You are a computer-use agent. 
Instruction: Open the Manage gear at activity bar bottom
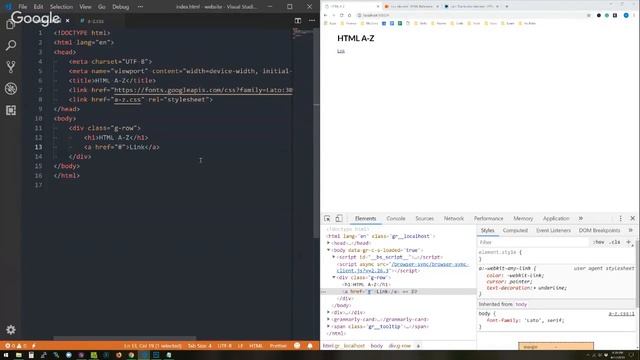click(11, 329)
